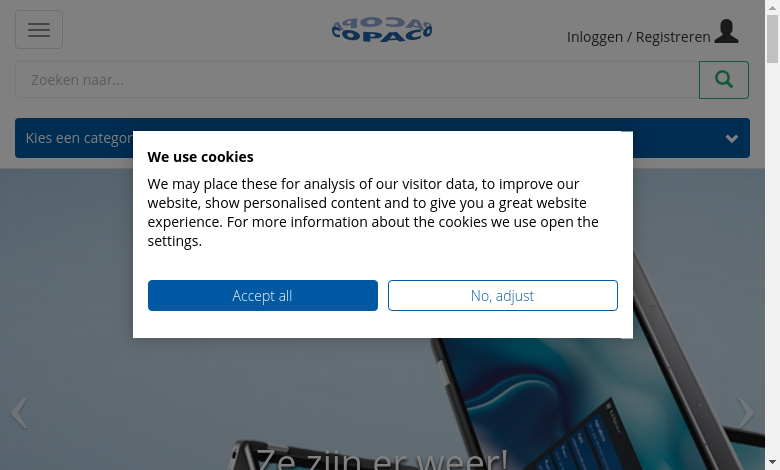Expand the category chevron arrow
Viewport: 780px width, 470px height.
(732, 139)
